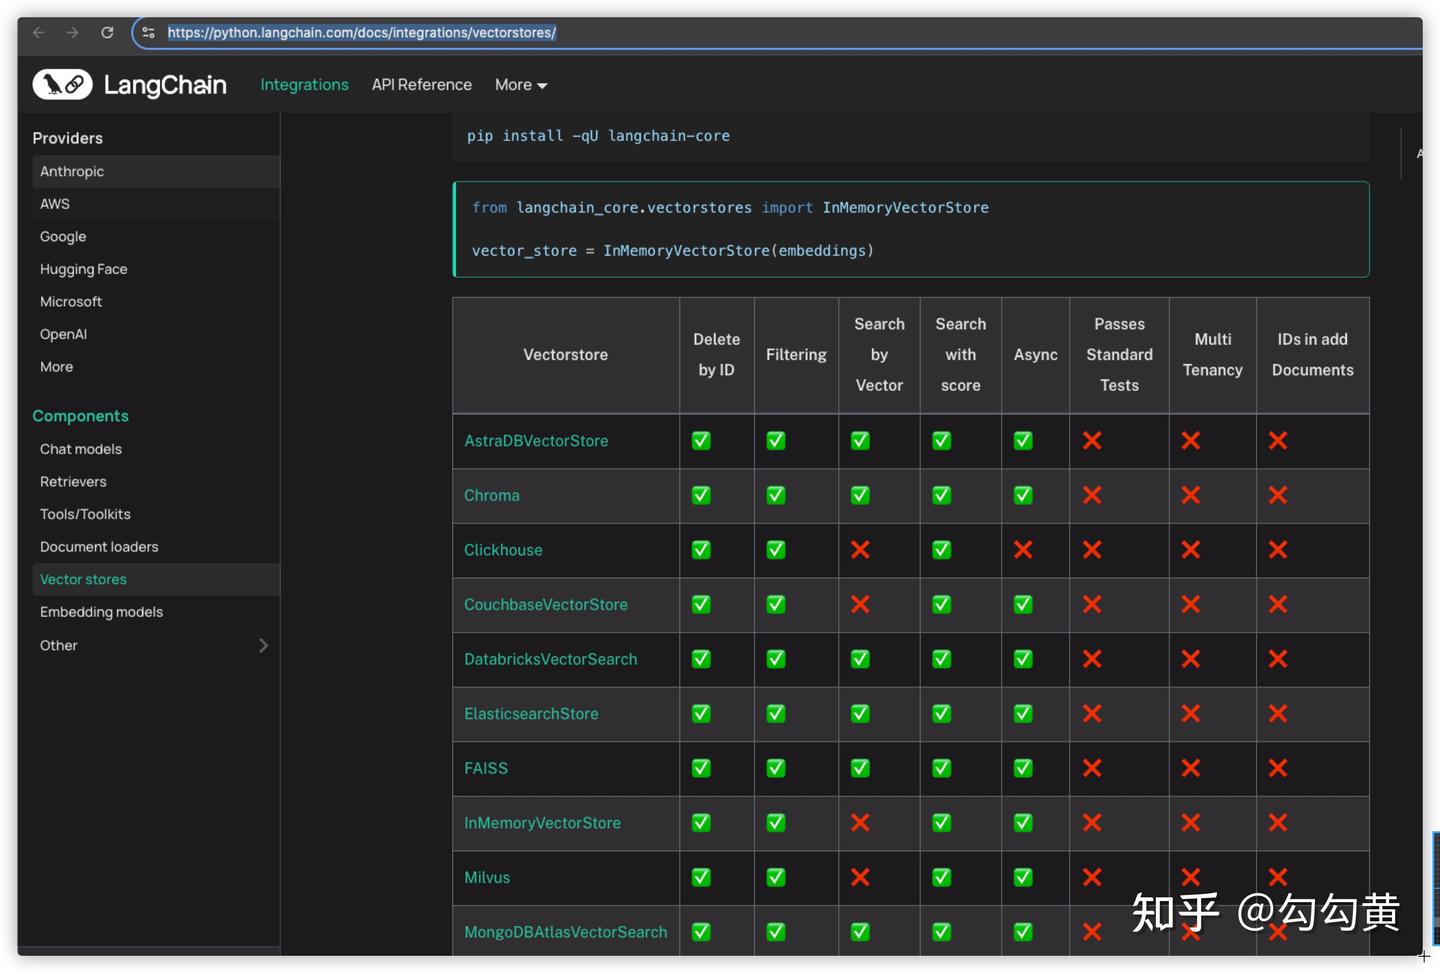Open the MongoDBAtlasVectorSearch link

pos(565,931)
